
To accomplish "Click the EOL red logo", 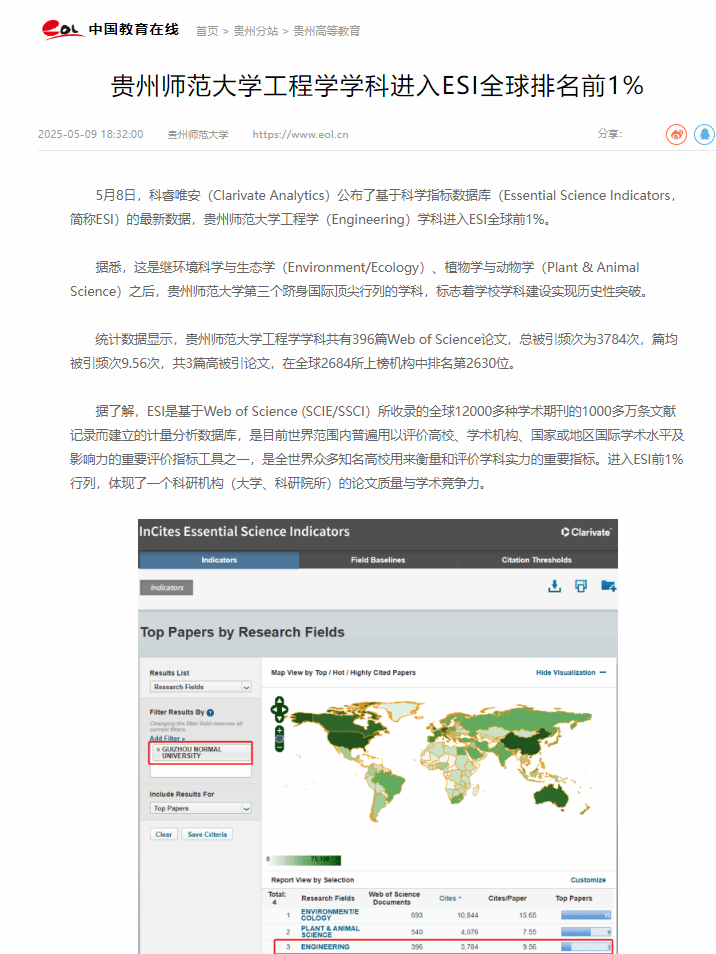I will tap(62, 29).
